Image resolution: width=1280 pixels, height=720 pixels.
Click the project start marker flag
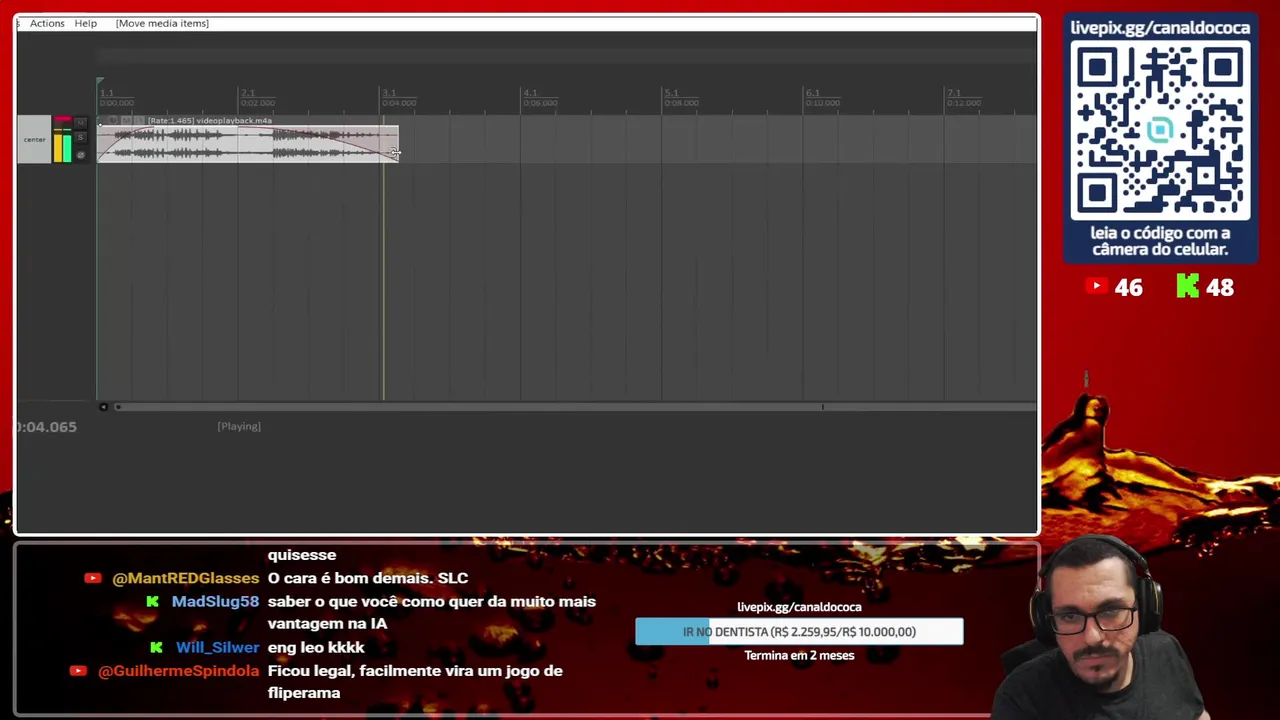pyautogui.click(x=100, y=81)
